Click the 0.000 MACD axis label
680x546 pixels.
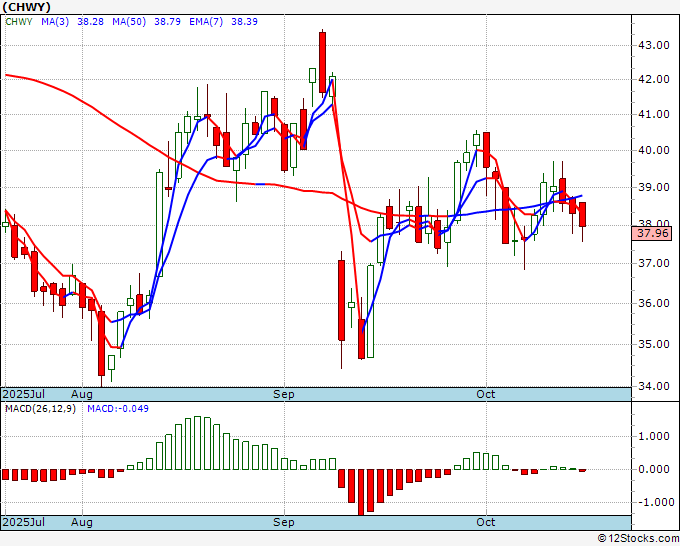click(x=653, y=469)
